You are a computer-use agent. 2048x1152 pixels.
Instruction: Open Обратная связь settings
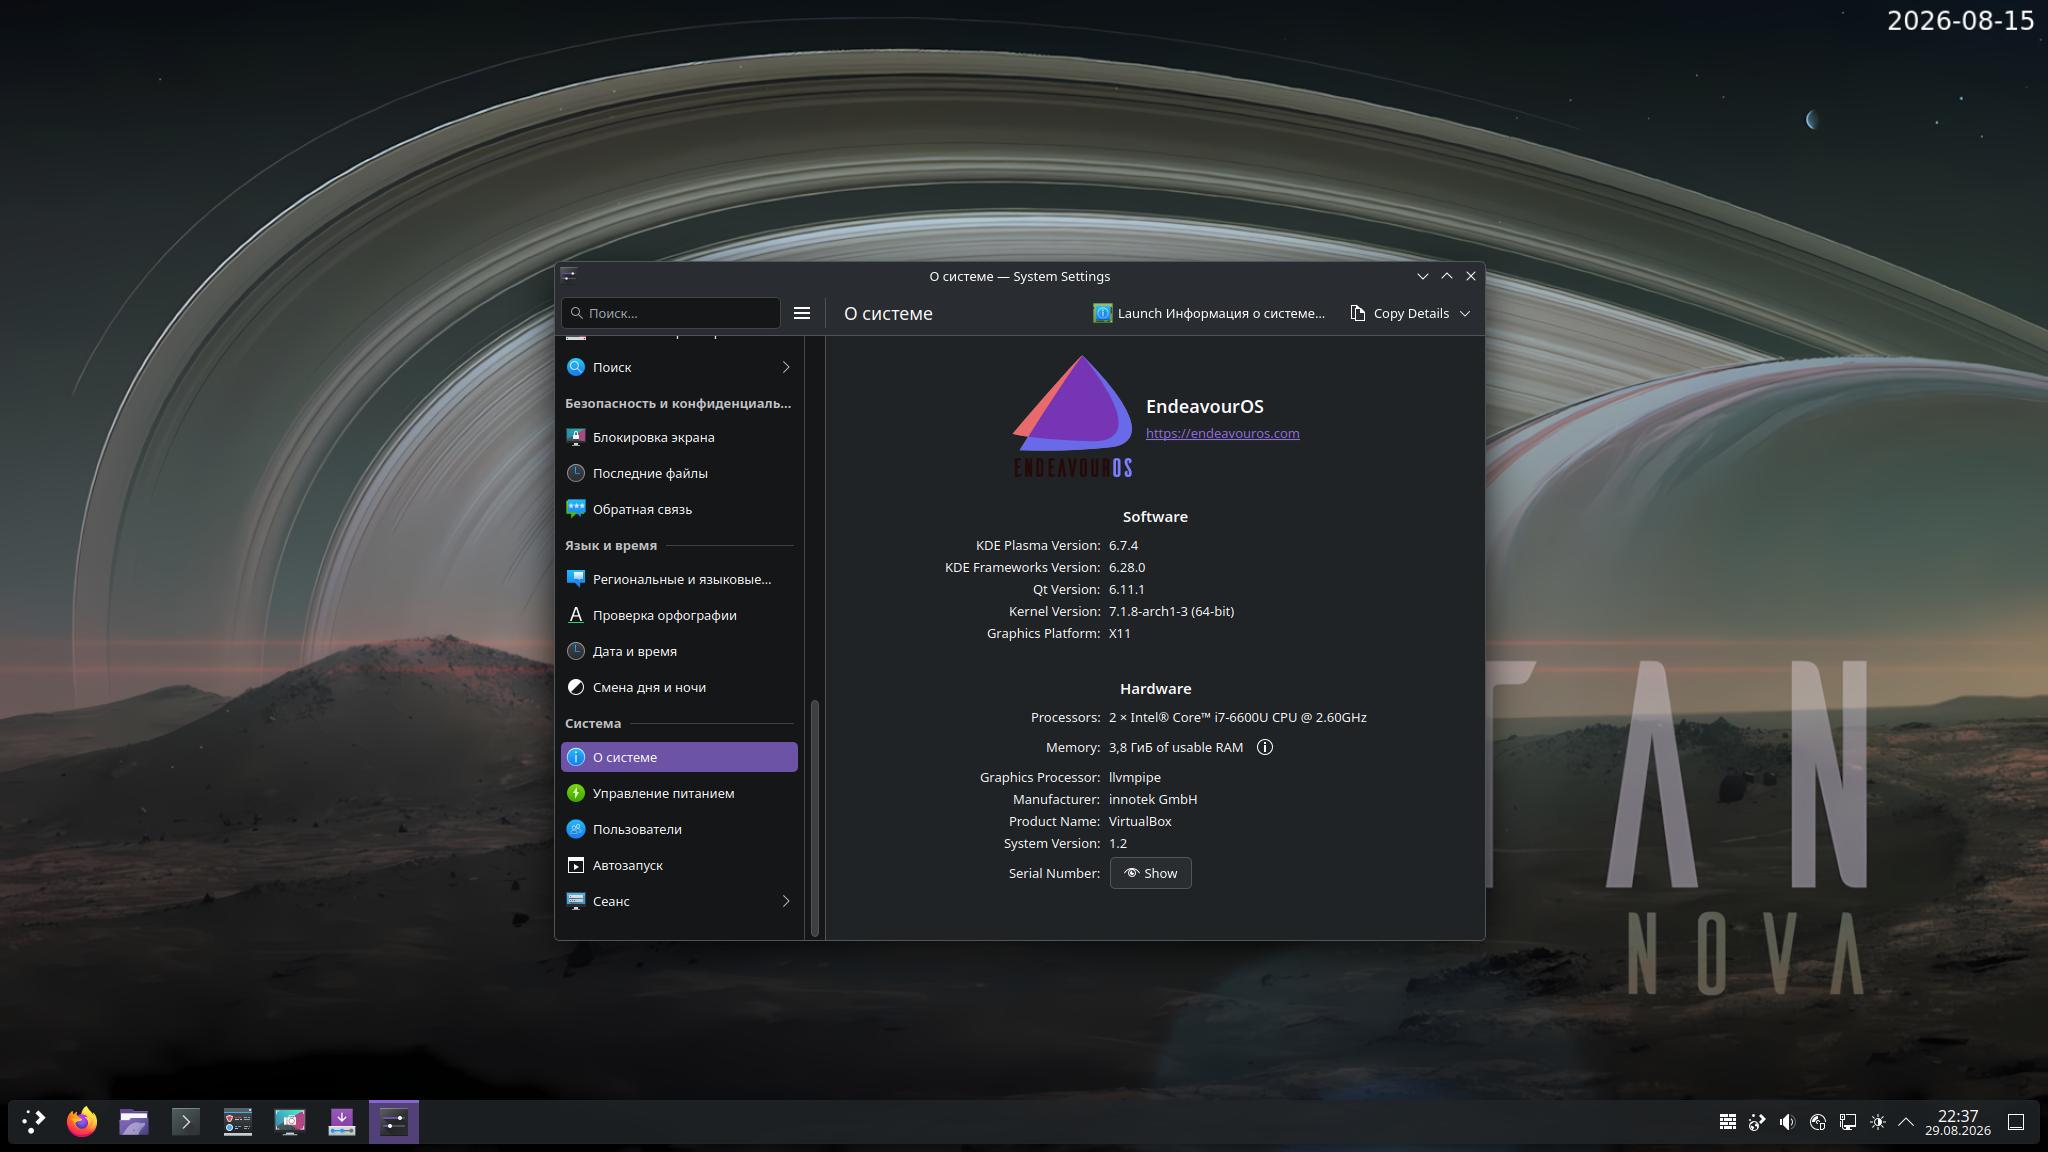coord(679,509)
